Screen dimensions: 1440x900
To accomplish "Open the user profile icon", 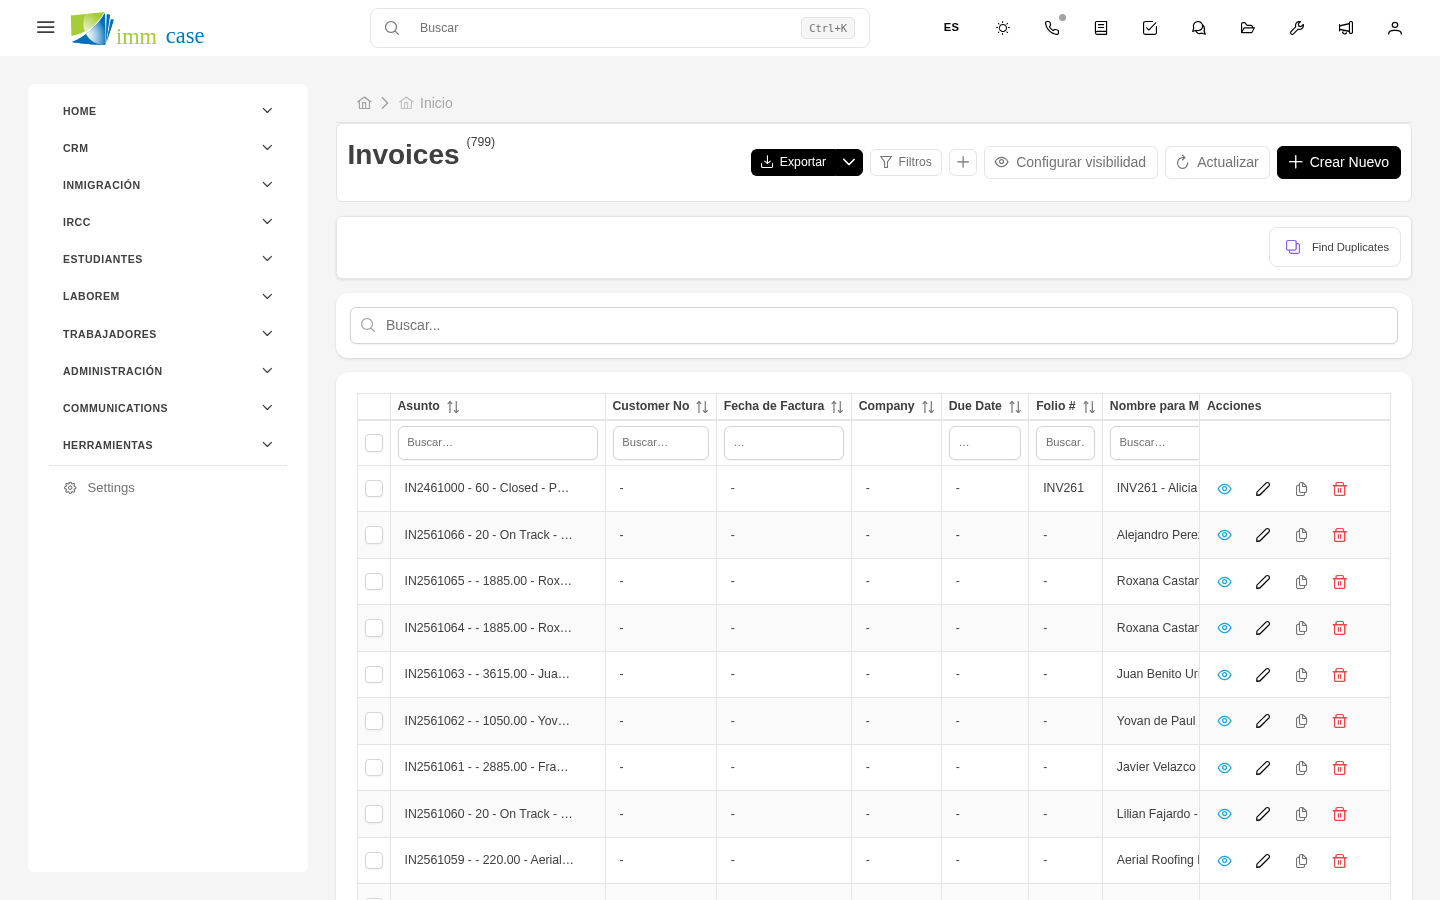I will click(1395, 28).
